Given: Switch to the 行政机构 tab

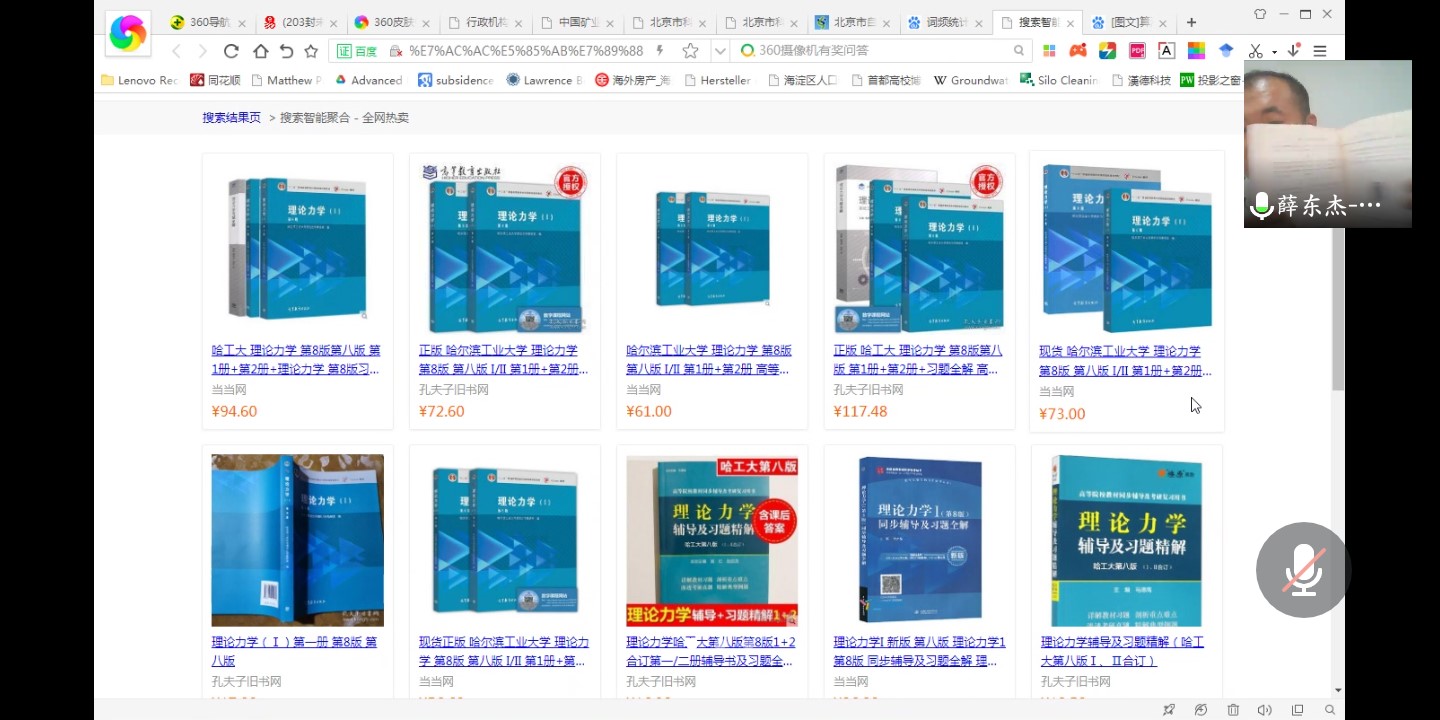Looking at the screenshot, I should [x=485, y=23].
